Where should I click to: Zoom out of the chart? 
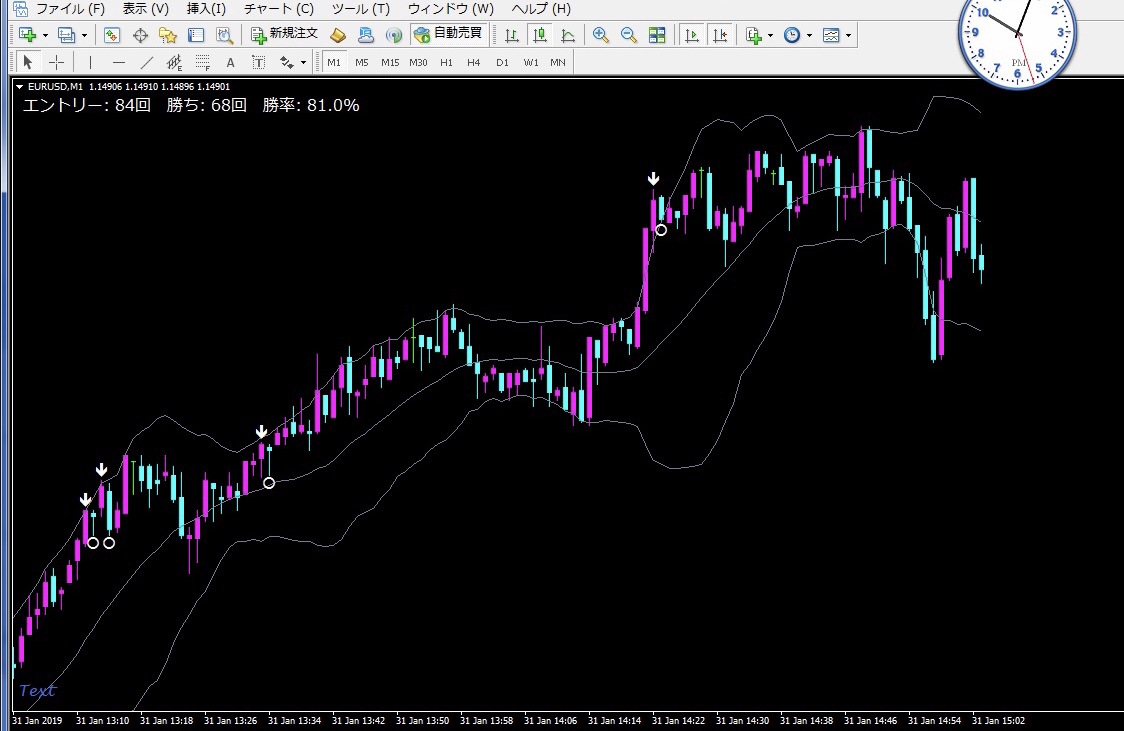[x=629, y=35]
